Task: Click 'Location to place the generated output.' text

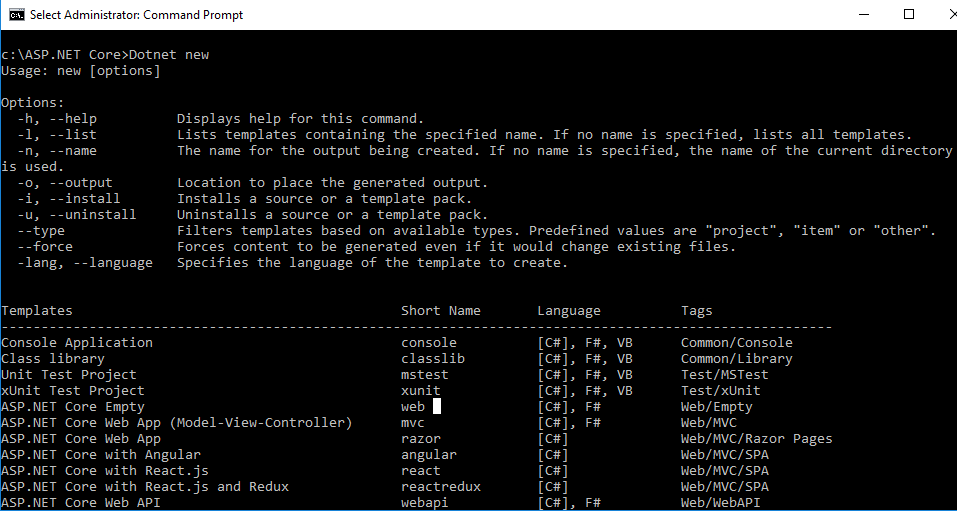Action: [x=333, y=182]
